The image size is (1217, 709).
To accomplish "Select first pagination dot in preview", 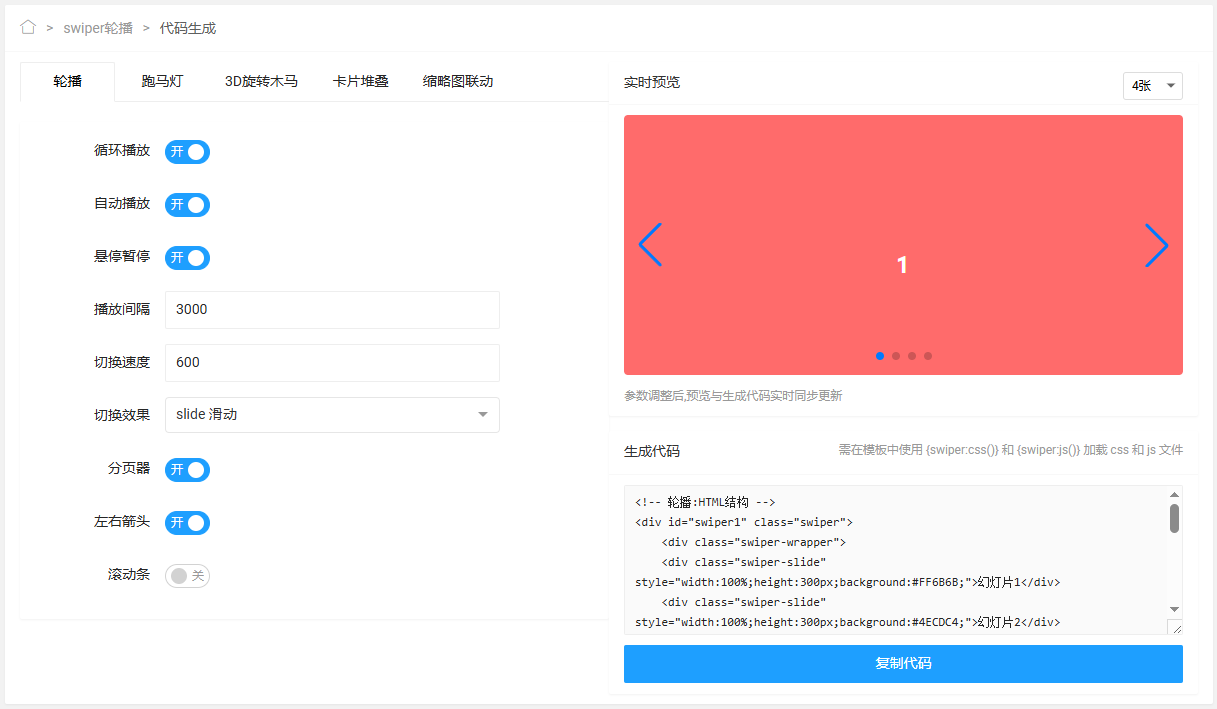I will (x=880, y=356).
